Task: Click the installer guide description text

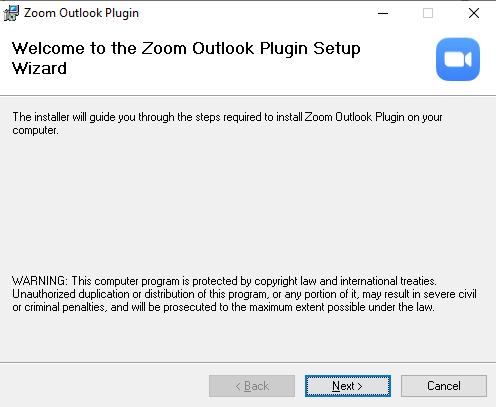Action: 227,123
